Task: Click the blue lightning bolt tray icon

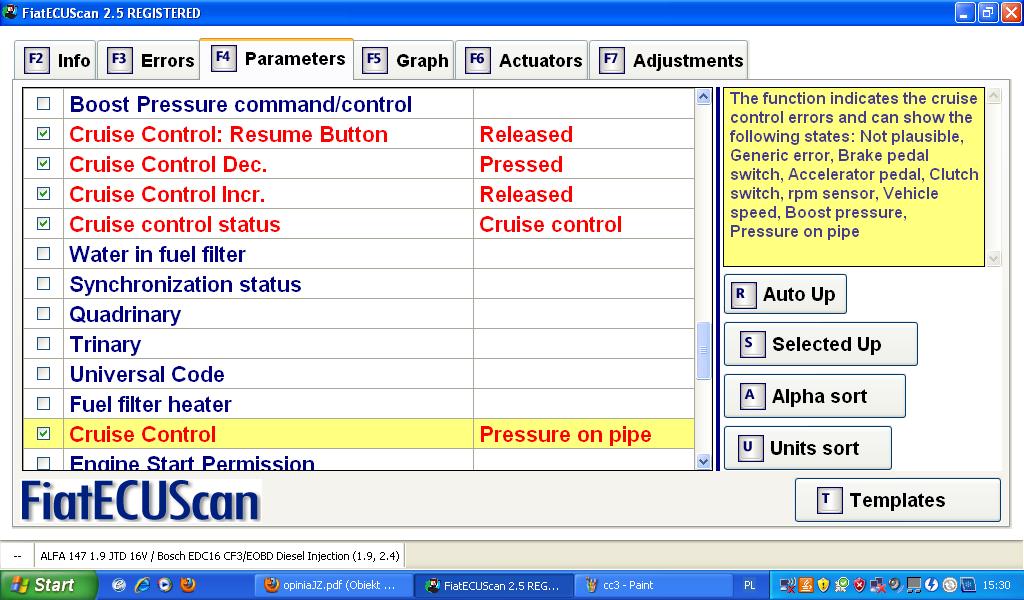Action: point(931,585)
